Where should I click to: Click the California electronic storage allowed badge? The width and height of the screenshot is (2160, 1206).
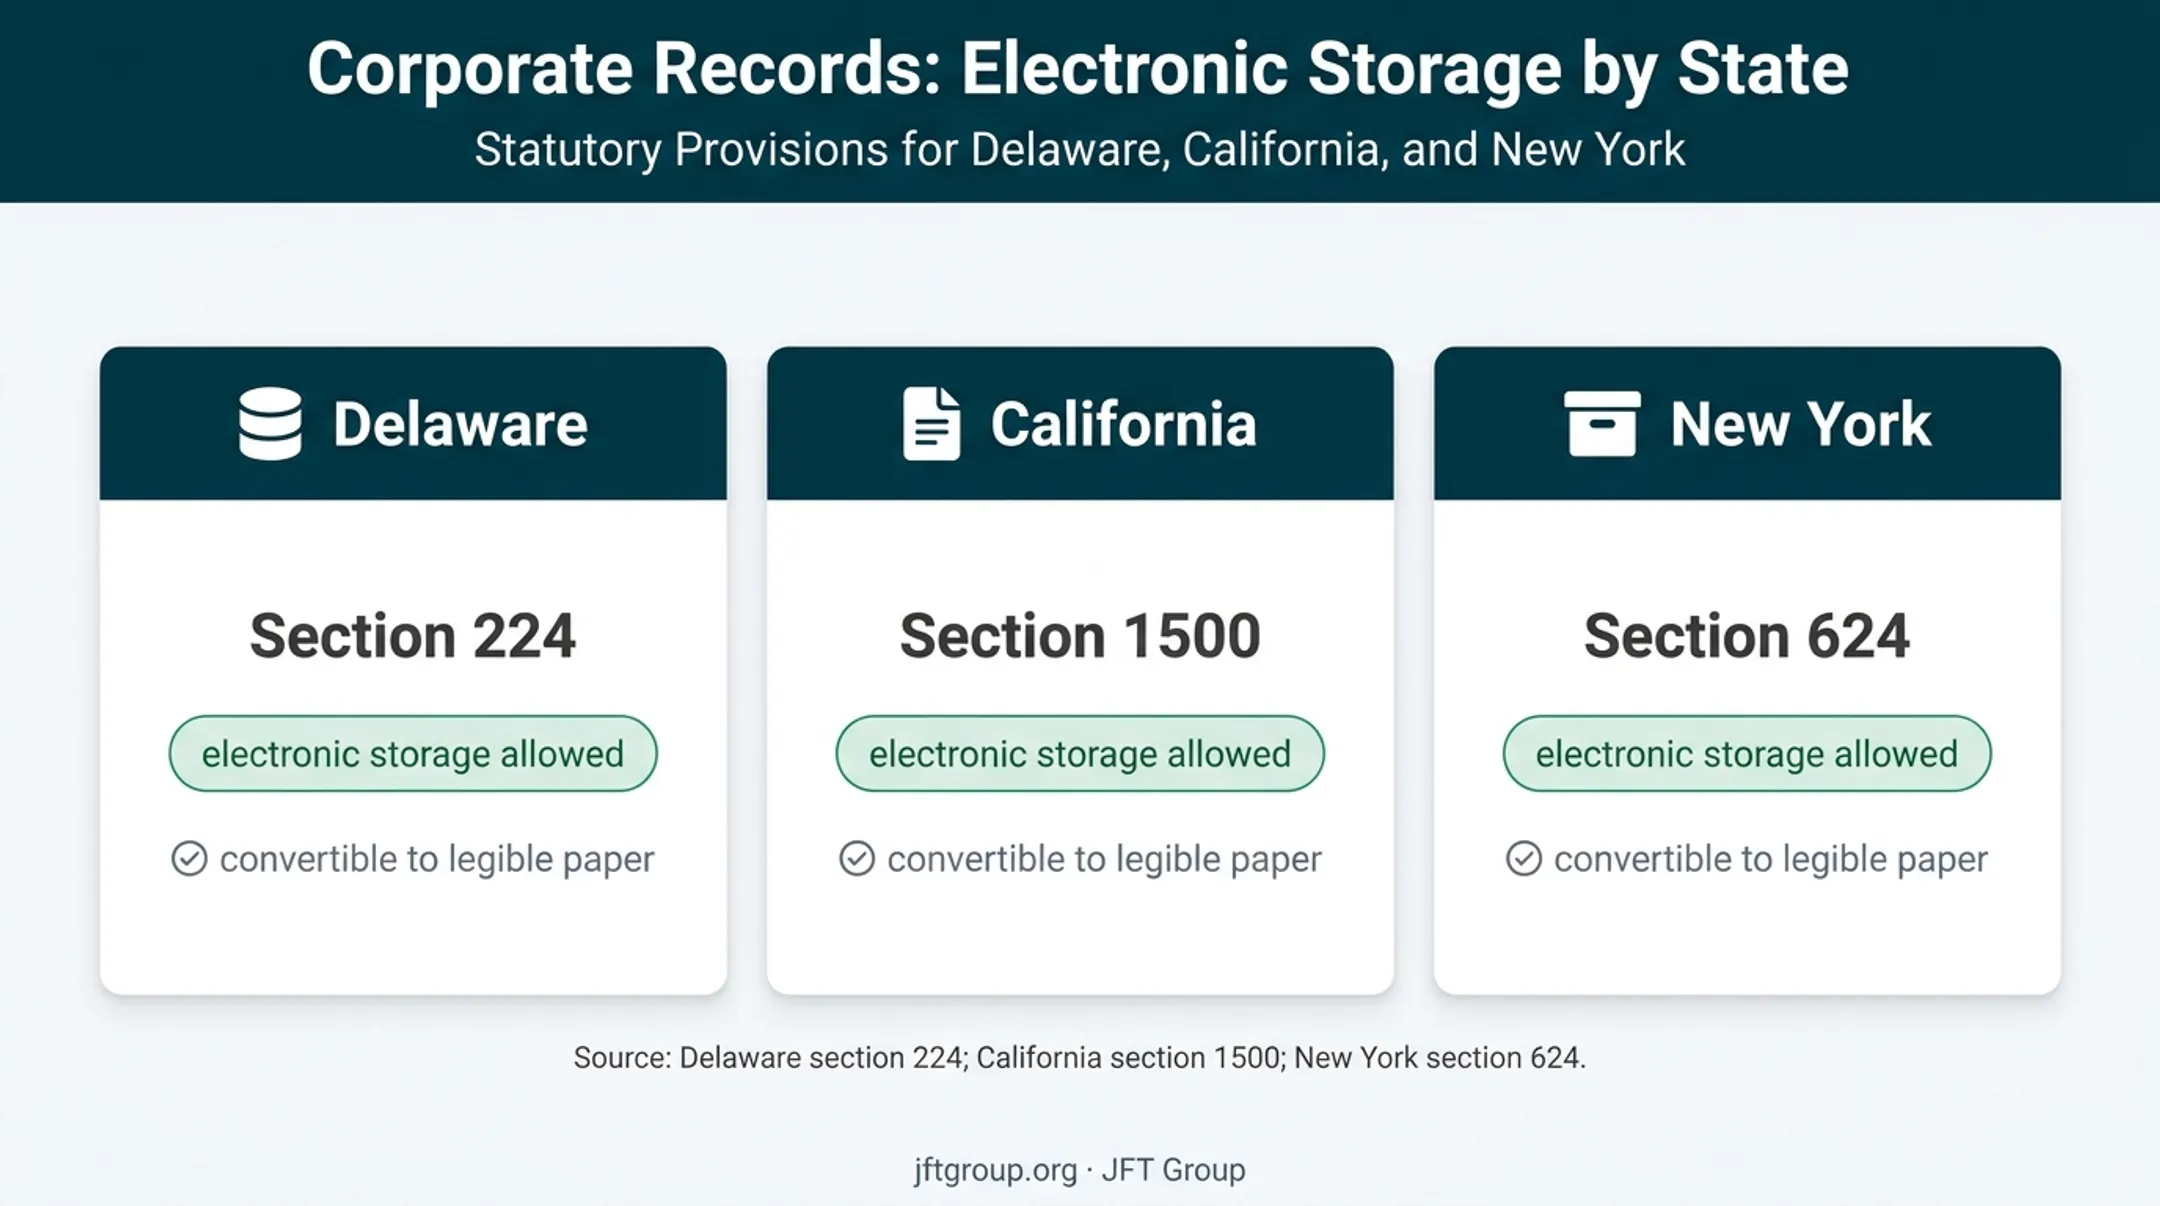[x=1080, y=754]
